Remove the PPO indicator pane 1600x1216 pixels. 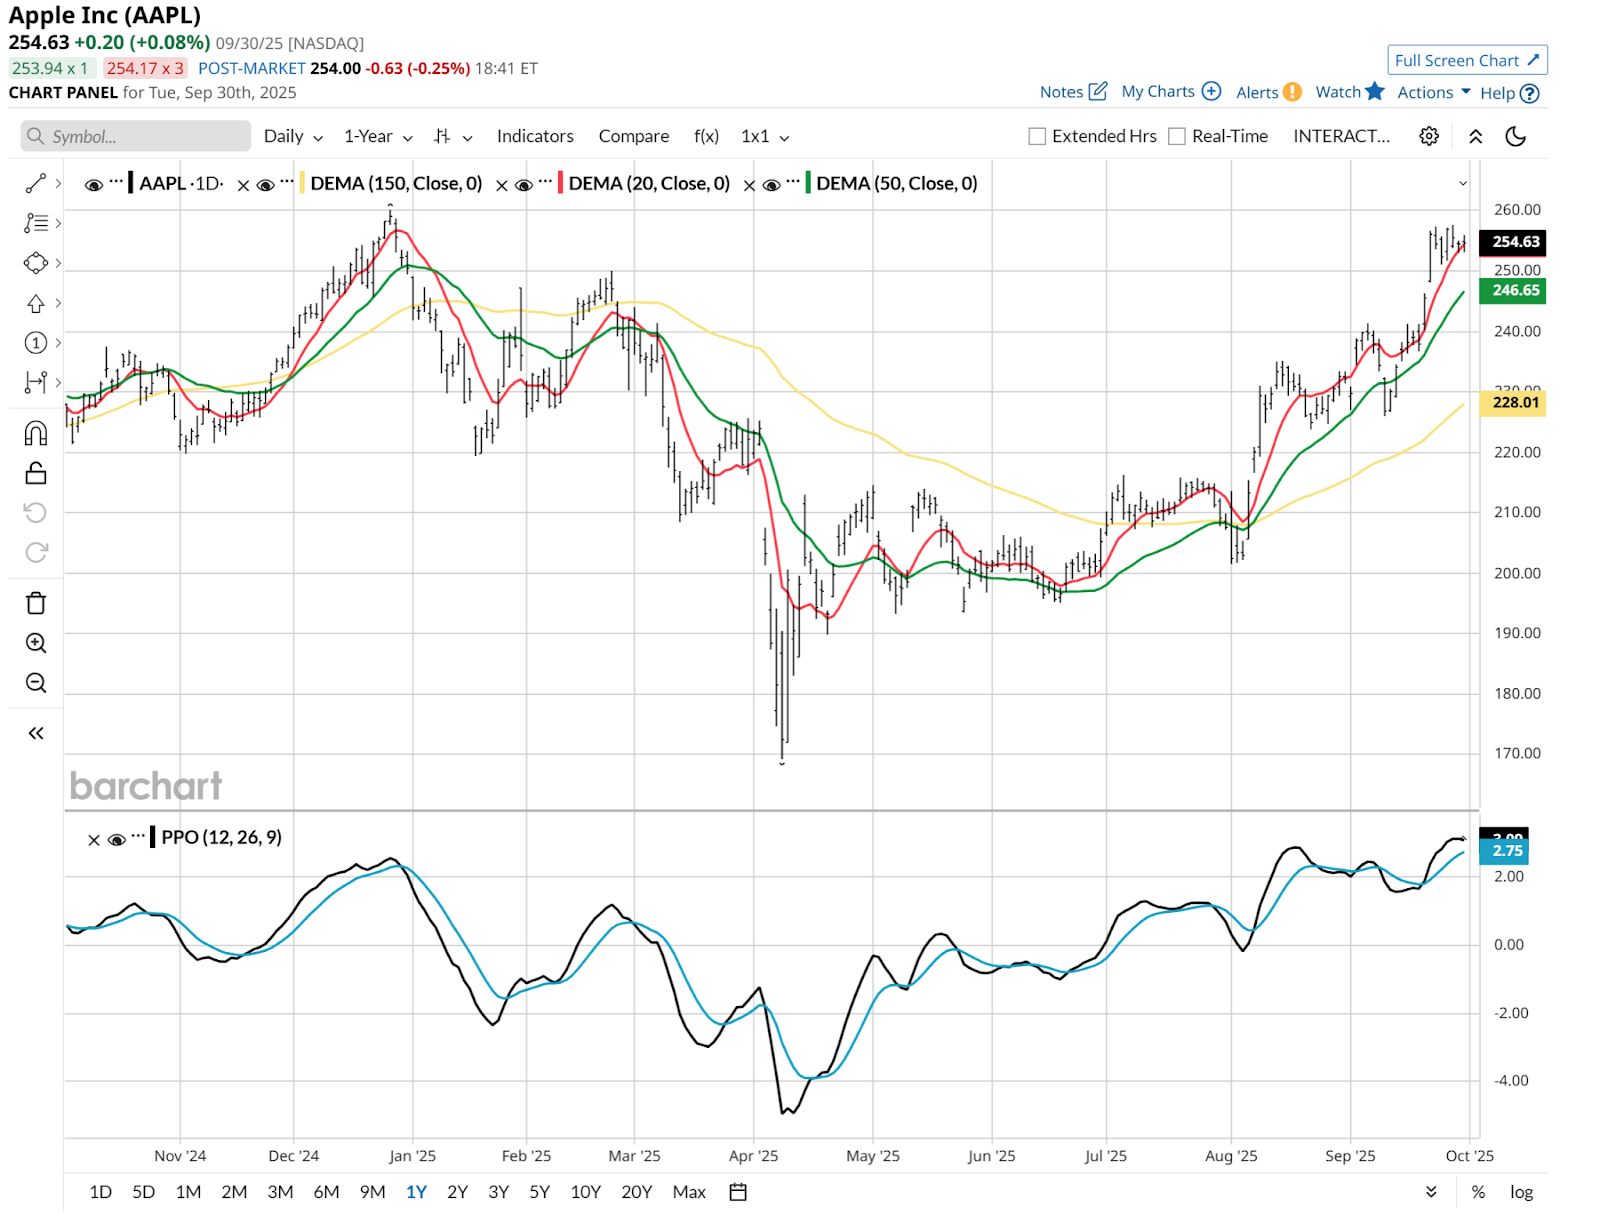pyautogui.click(x=94, y=840)
